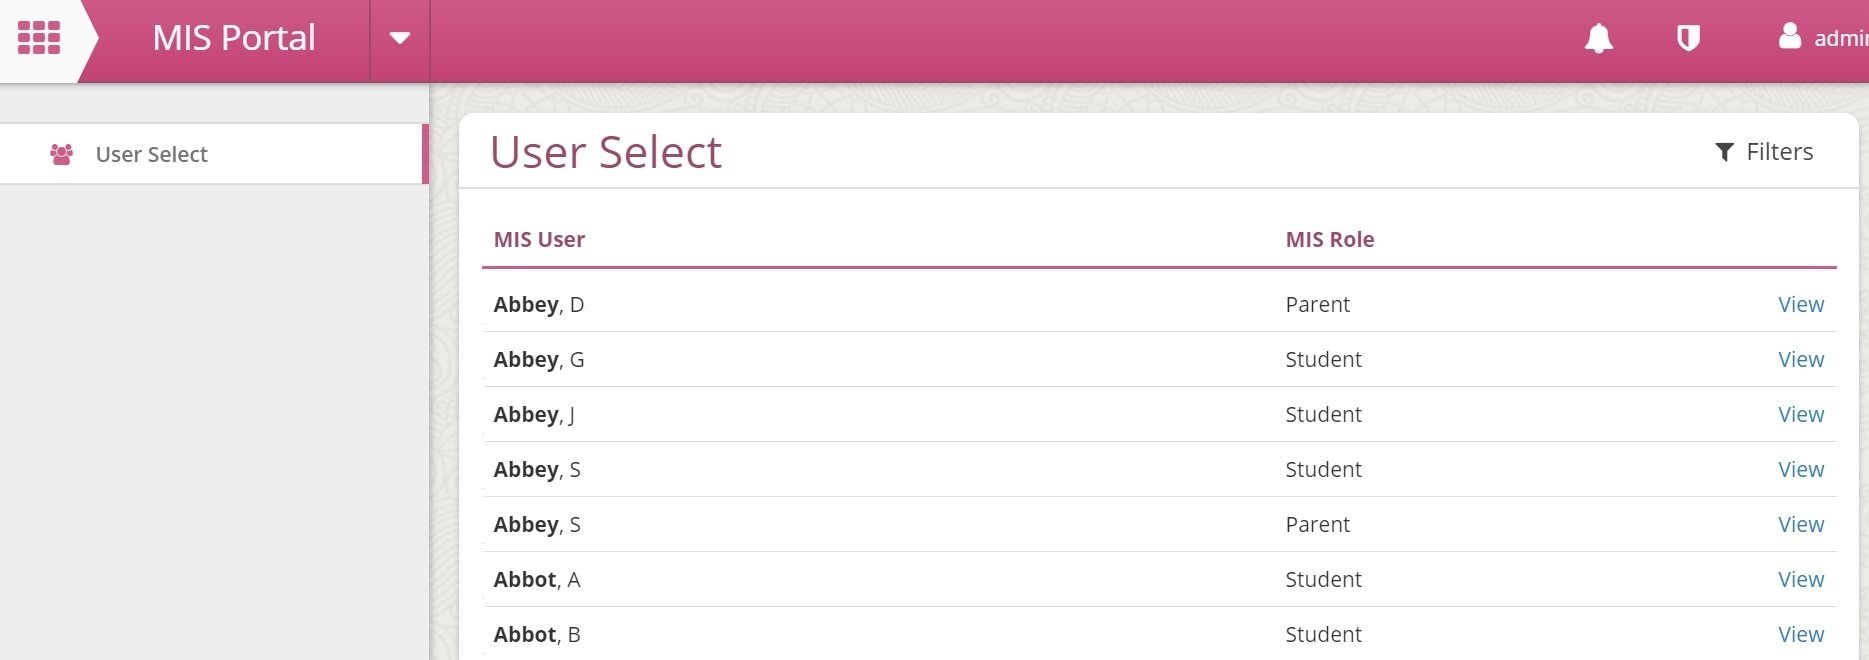This screenshot has width=1869, height=660.
Task: View Abbot, B student record
Action: (x=1801, y=634)
